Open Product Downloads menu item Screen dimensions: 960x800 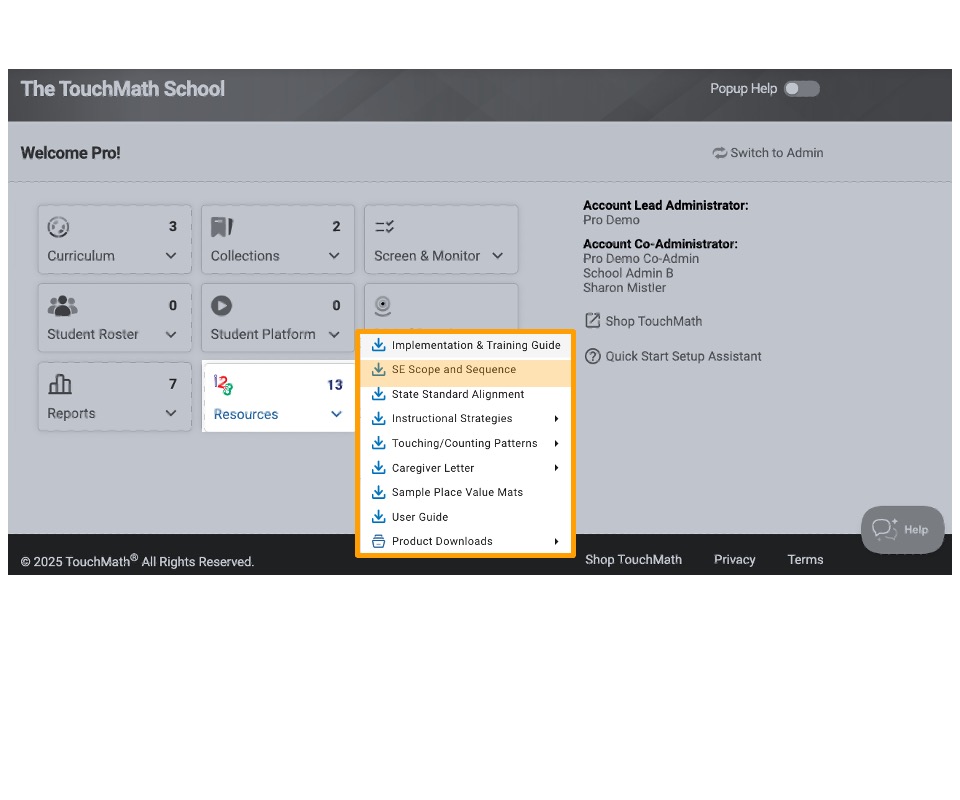pyautogui.click(x=465, y=542)
